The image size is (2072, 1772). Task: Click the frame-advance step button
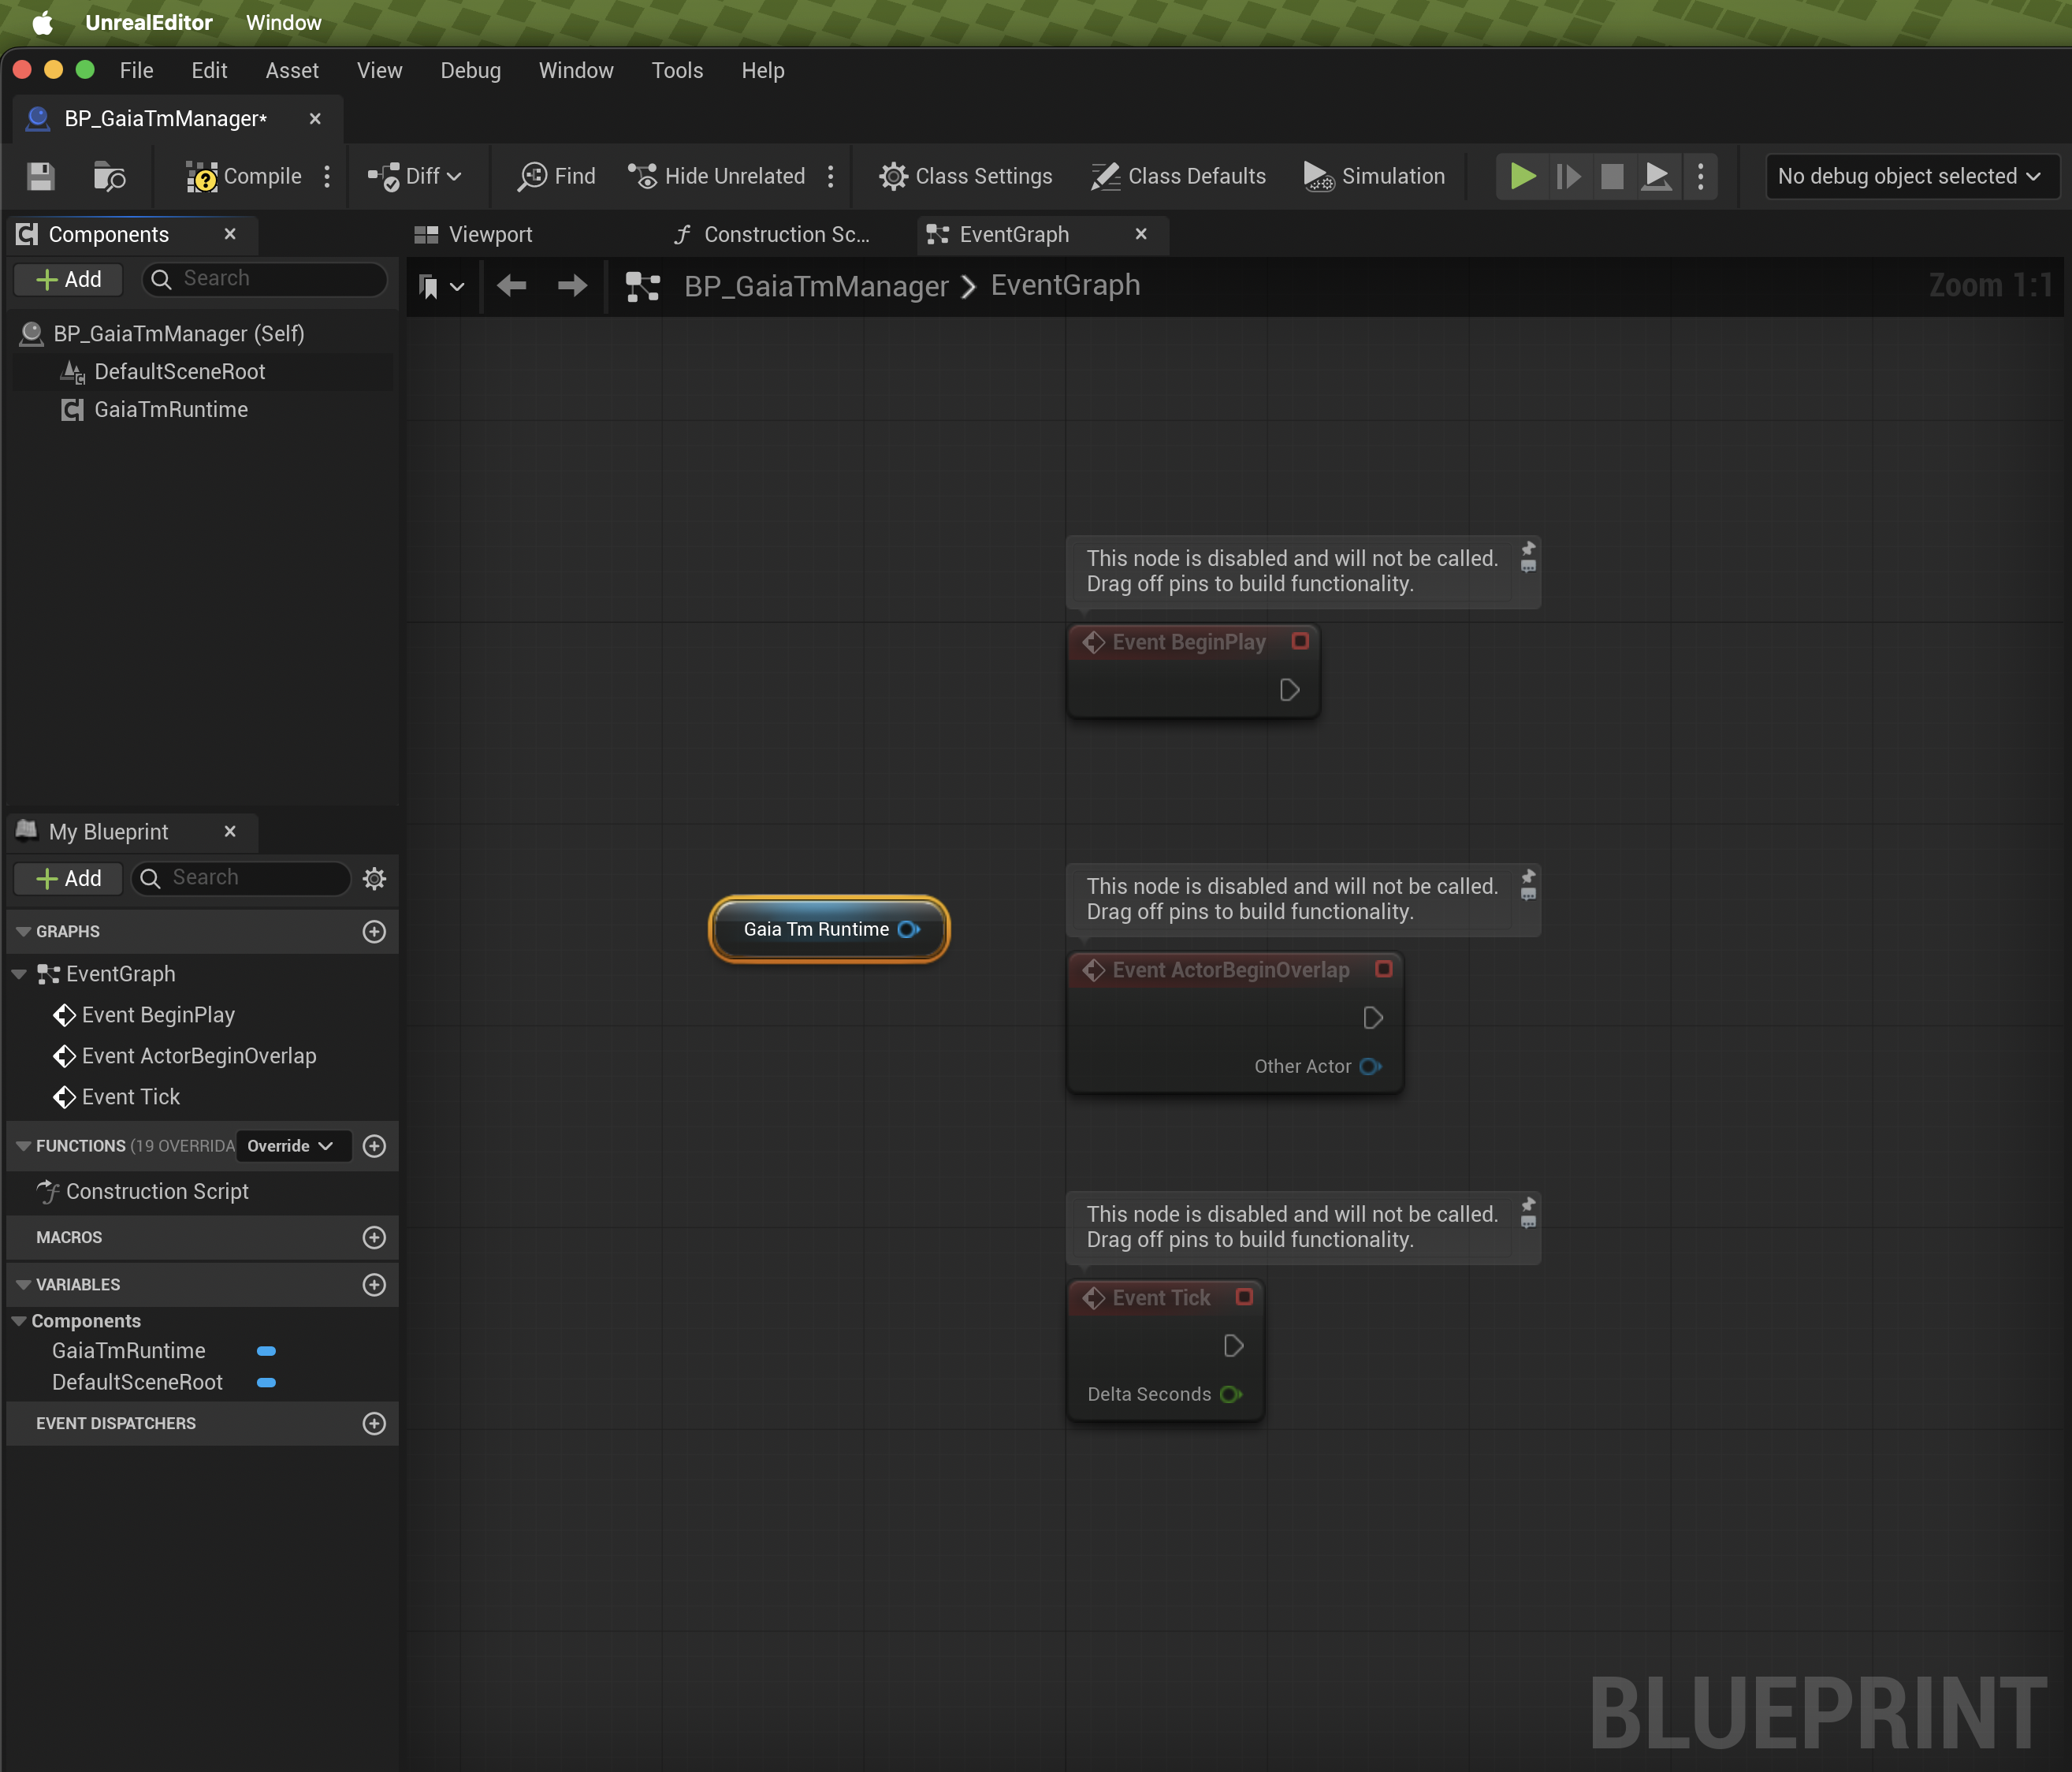pos(1568,177)
